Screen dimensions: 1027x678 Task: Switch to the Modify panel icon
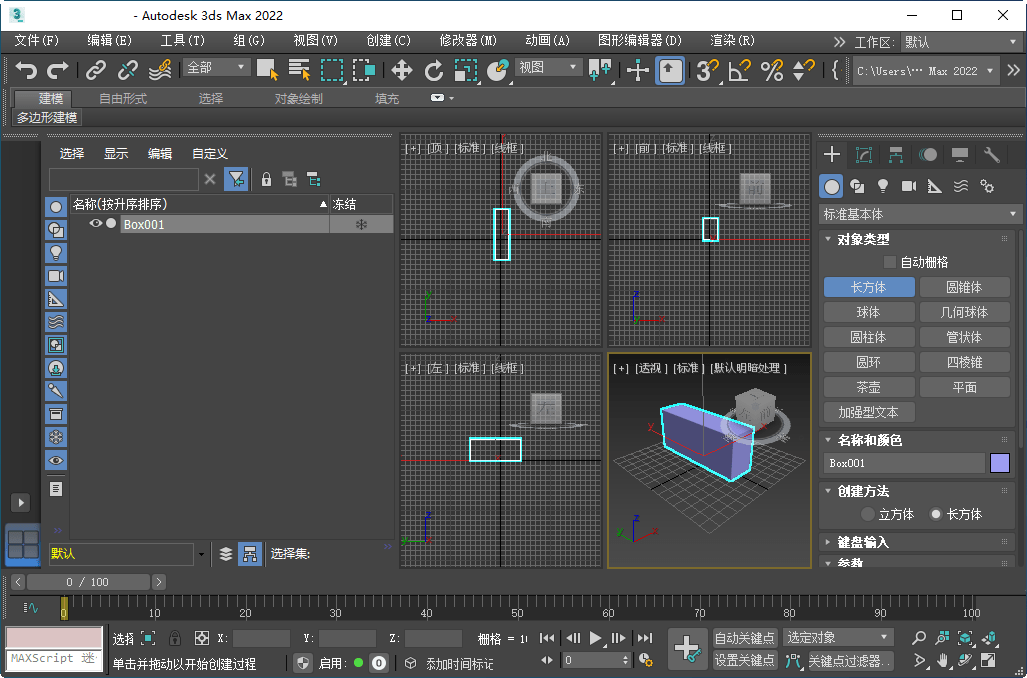point(866,155)
